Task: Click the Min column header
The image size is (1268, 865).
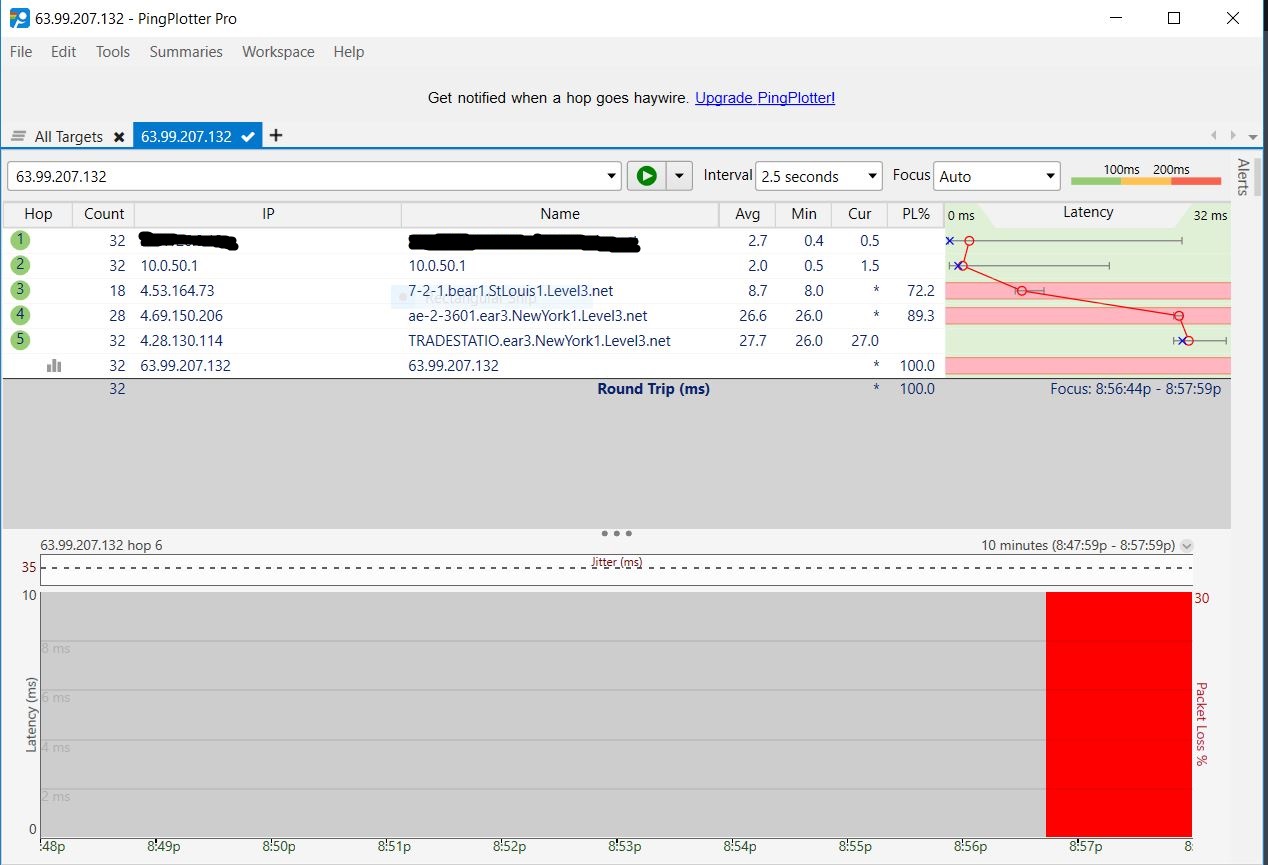Action: click(x=803, y=214)
